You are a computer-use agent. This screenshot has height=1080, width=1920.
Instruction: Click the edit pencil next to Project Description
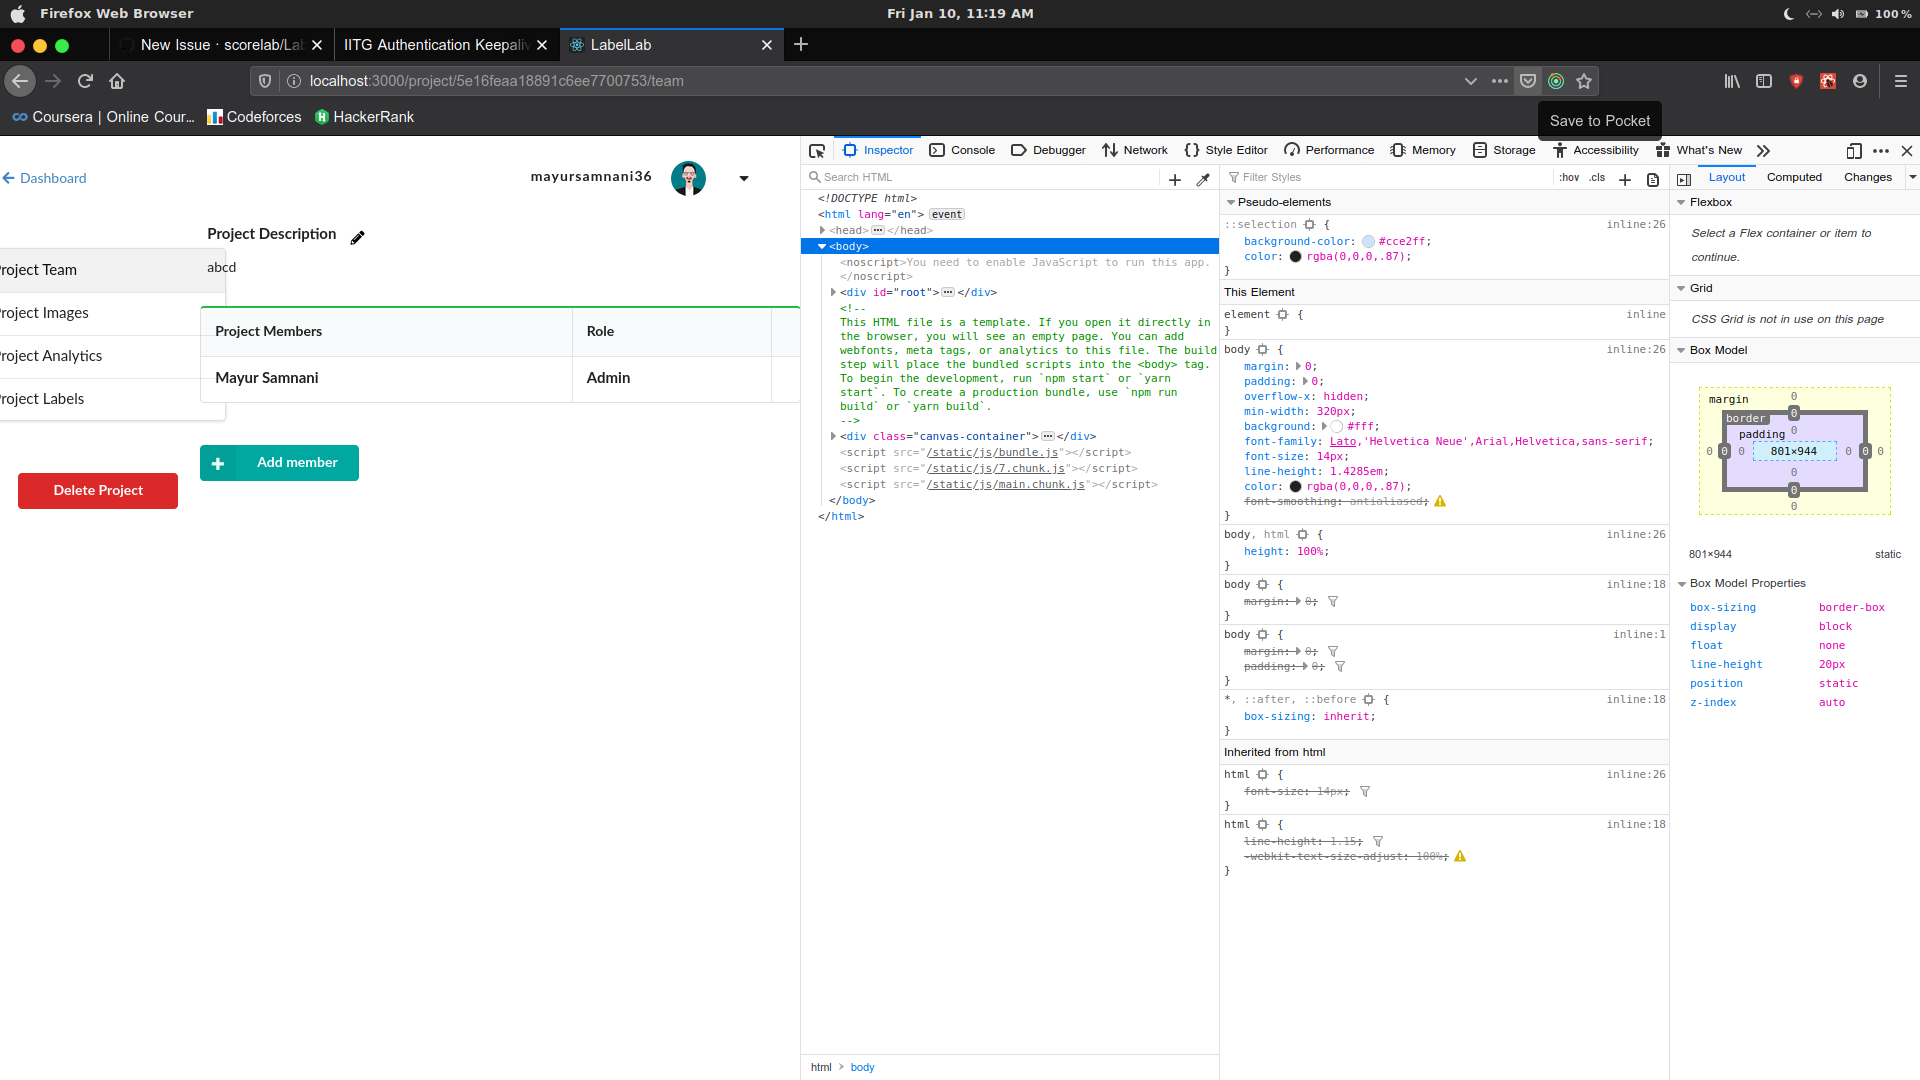[x=357, y=237]
